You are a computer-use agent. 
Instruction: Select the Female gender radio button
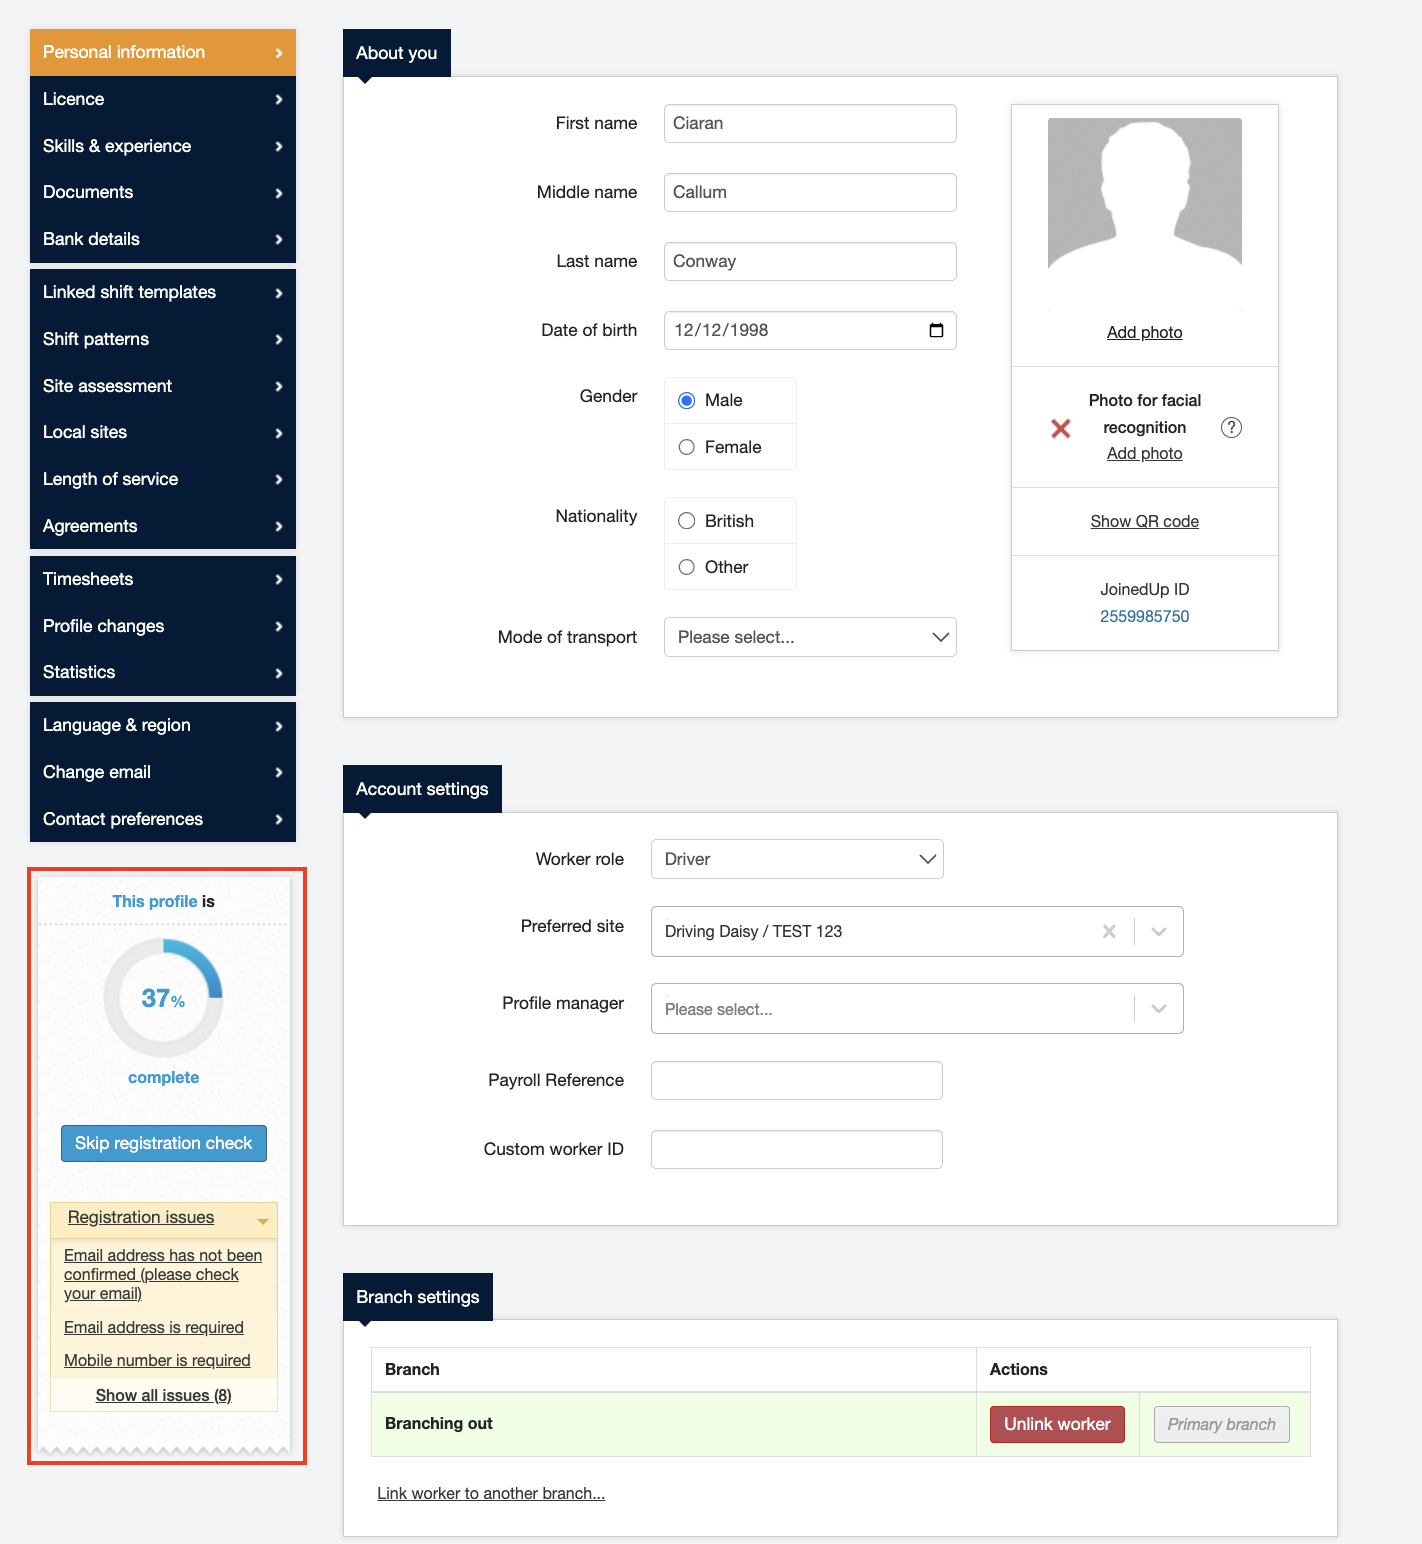687,447
